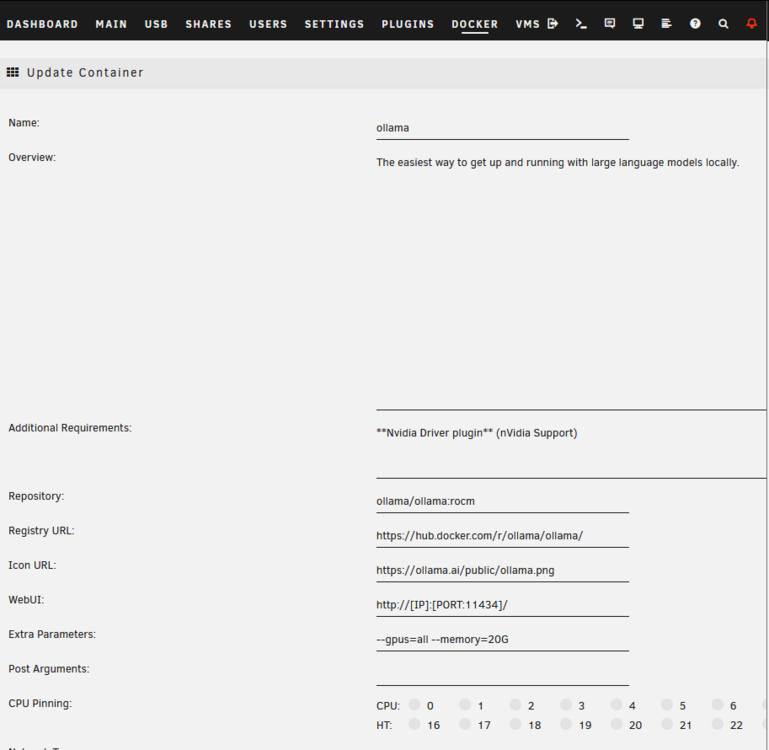
Task: Open Settings in top navigation
Action: (334, 24)
